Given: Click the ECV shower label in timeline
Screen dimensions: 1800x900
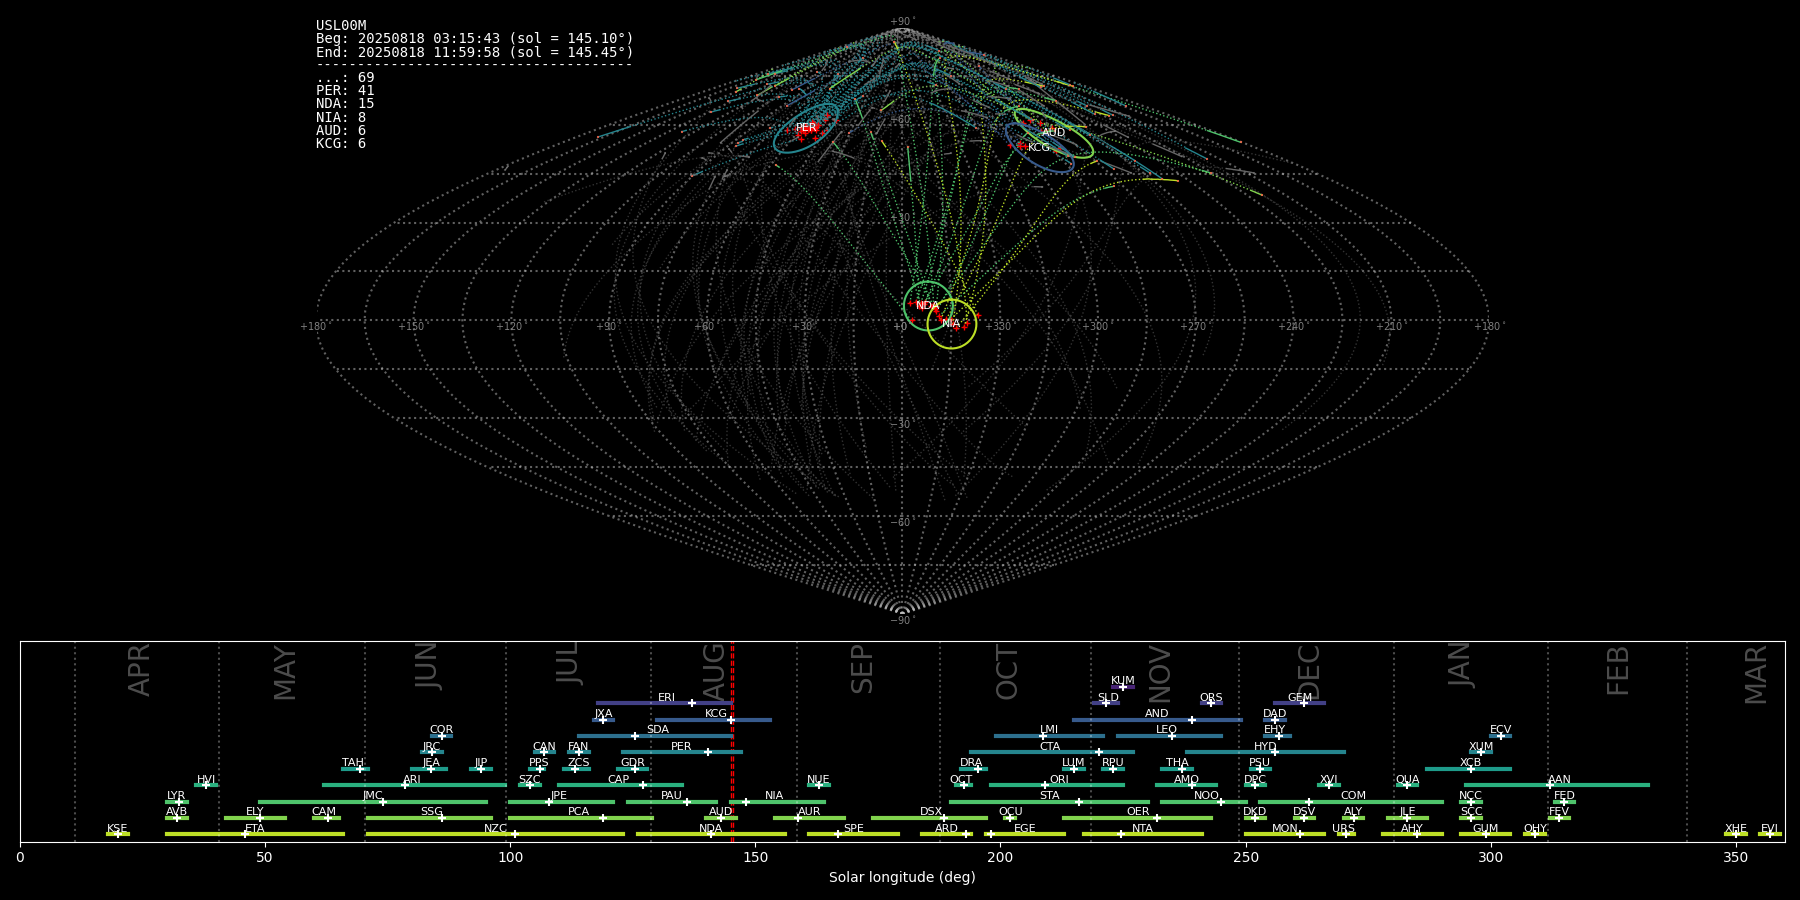Looking at the screenshot, I should coord(1500,729).
